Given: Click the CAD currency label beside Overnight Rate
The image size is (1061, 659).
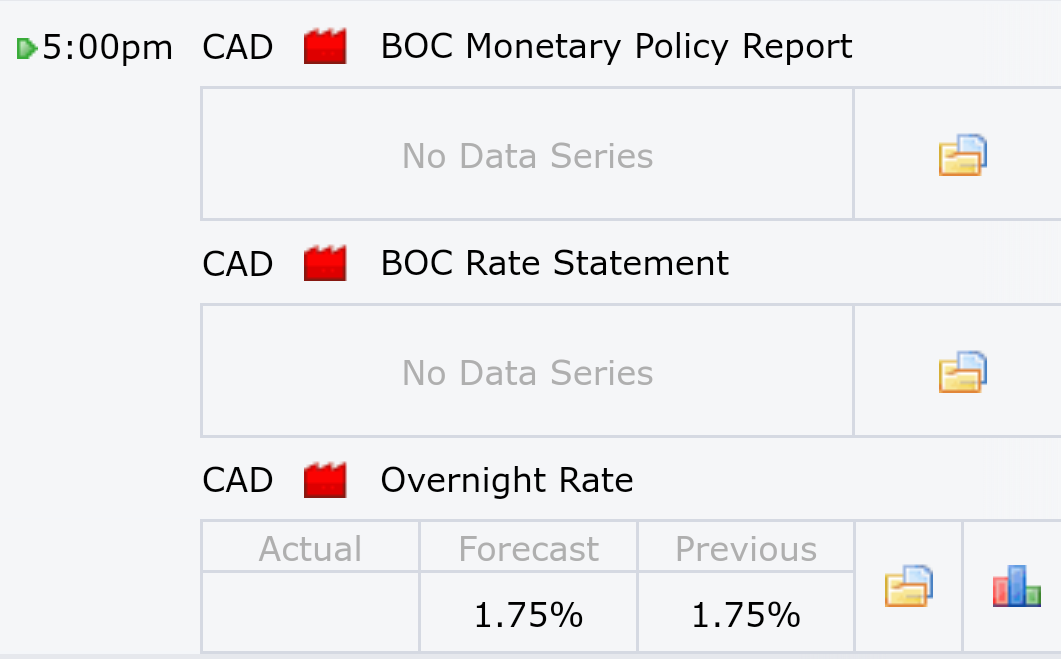Looking at the screenshot, I should [238, 480].
